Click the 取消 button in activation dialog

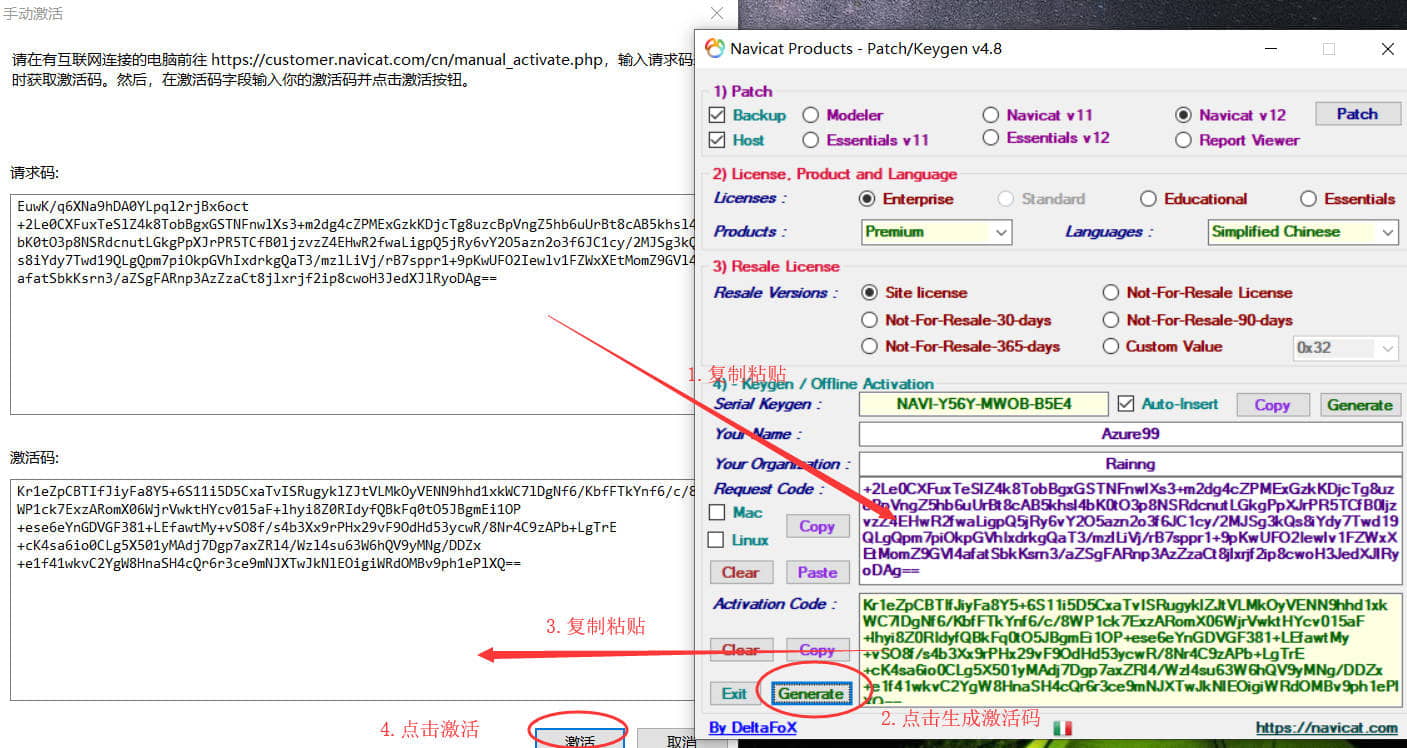pyautogui.click(x=682, y=739)
